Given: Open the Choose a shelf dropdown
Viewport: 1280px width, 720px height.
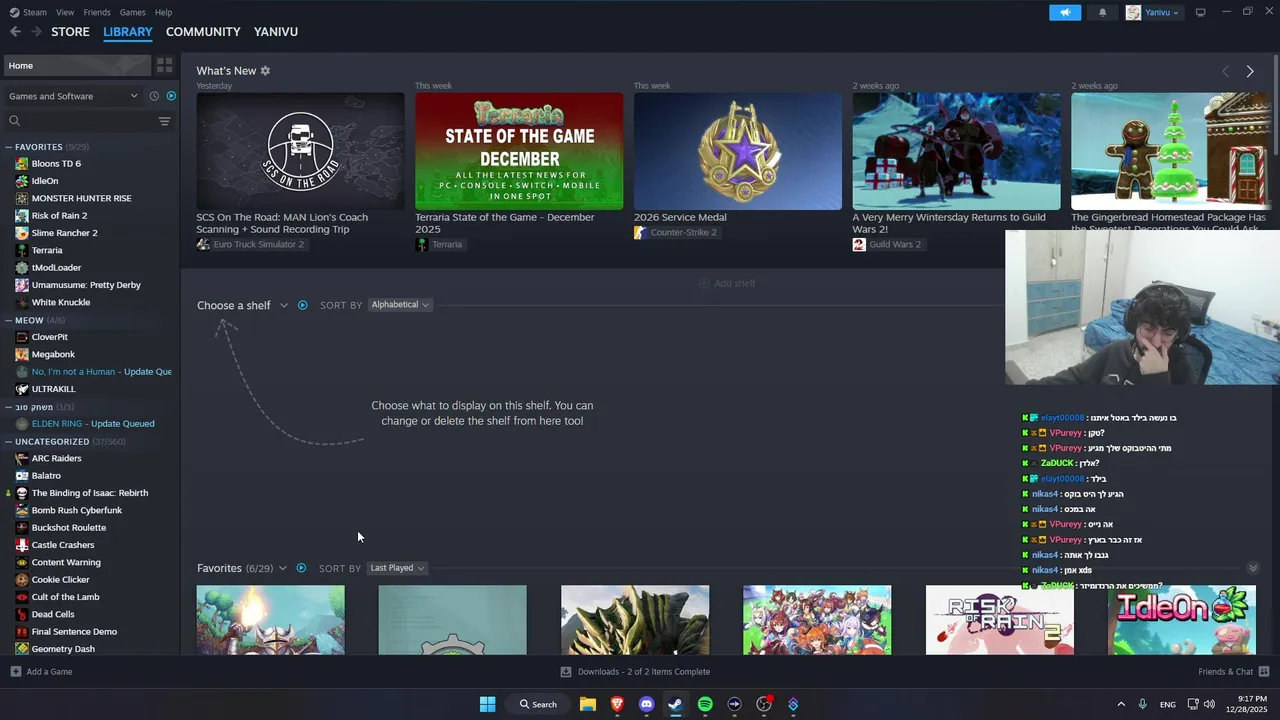Looking at the screenshot, I should click(x=242, y=305).
